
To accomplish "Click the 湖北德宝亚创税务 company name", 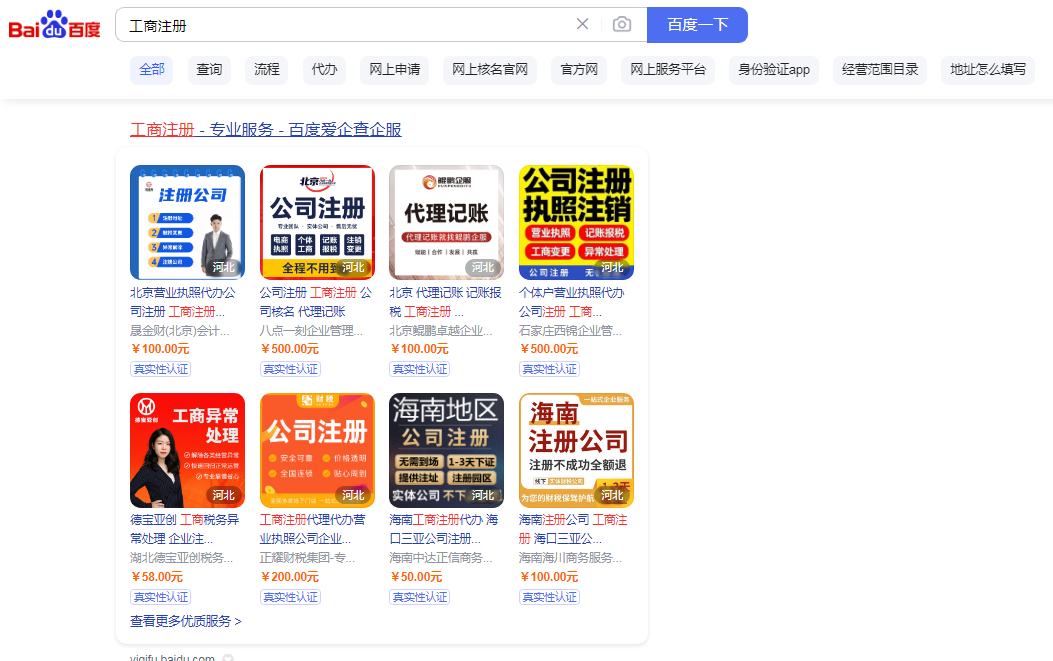I will [182, 558].
